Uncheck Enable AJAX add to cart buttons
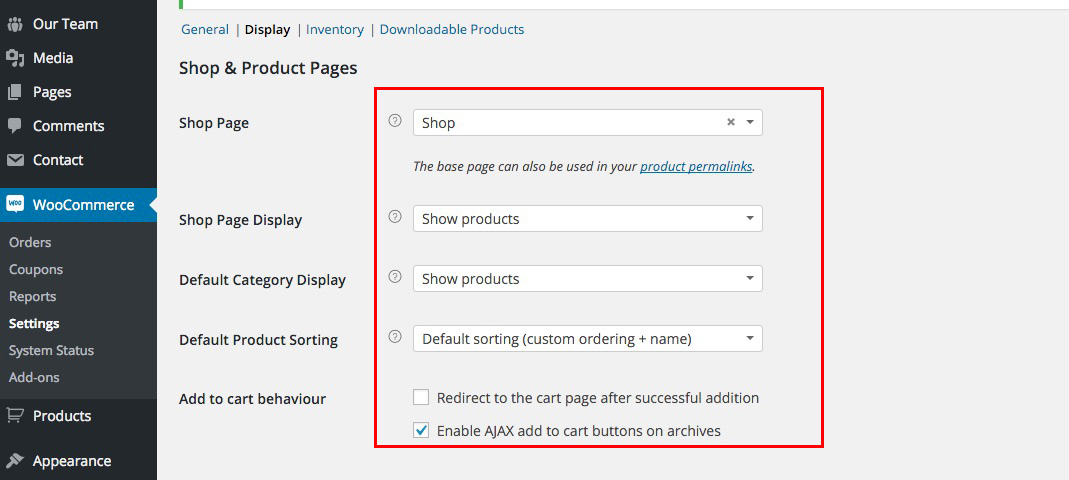The image size is (1069, 480). 421,431
